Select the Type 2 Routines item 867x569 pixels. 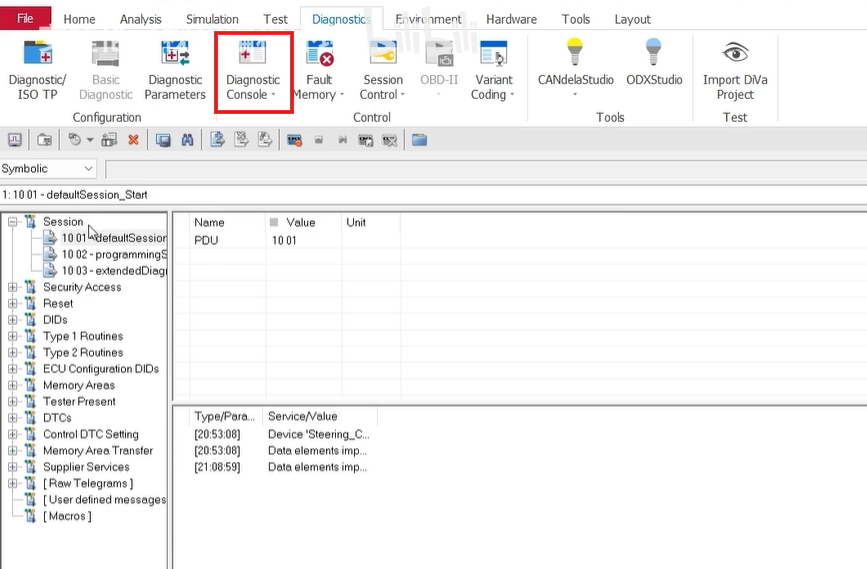tap(83, 353)
